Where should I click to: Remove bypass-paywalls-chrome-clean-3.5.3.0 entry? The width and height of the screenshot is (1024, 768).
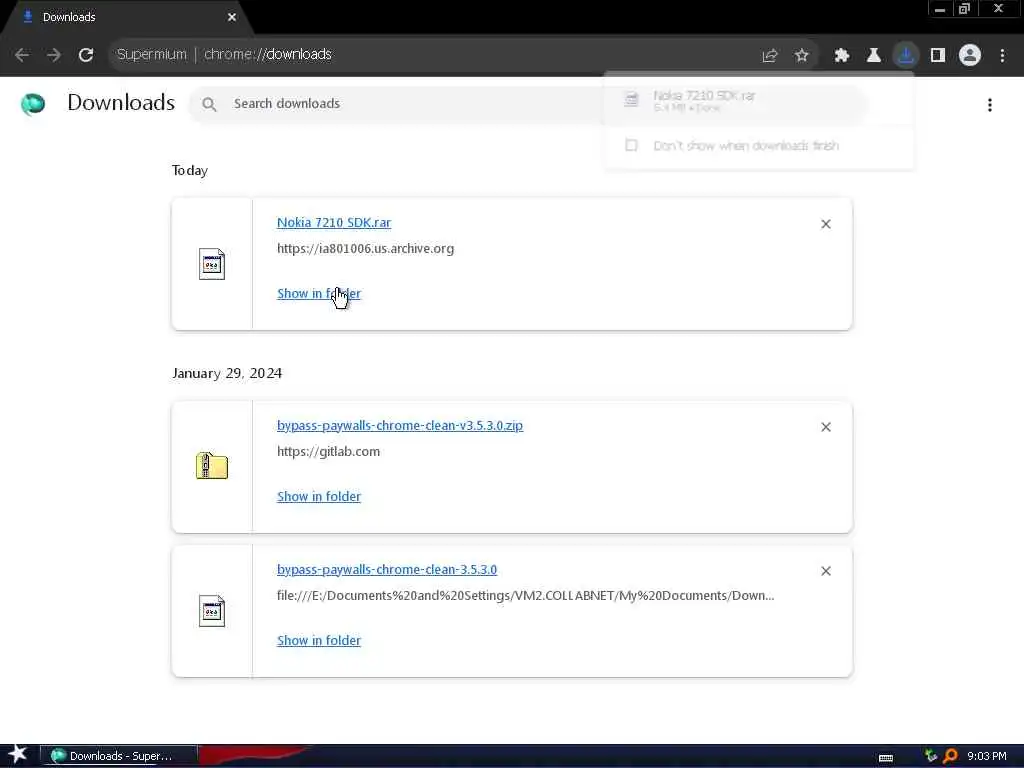pyautogui.click(x=826, y=571)
